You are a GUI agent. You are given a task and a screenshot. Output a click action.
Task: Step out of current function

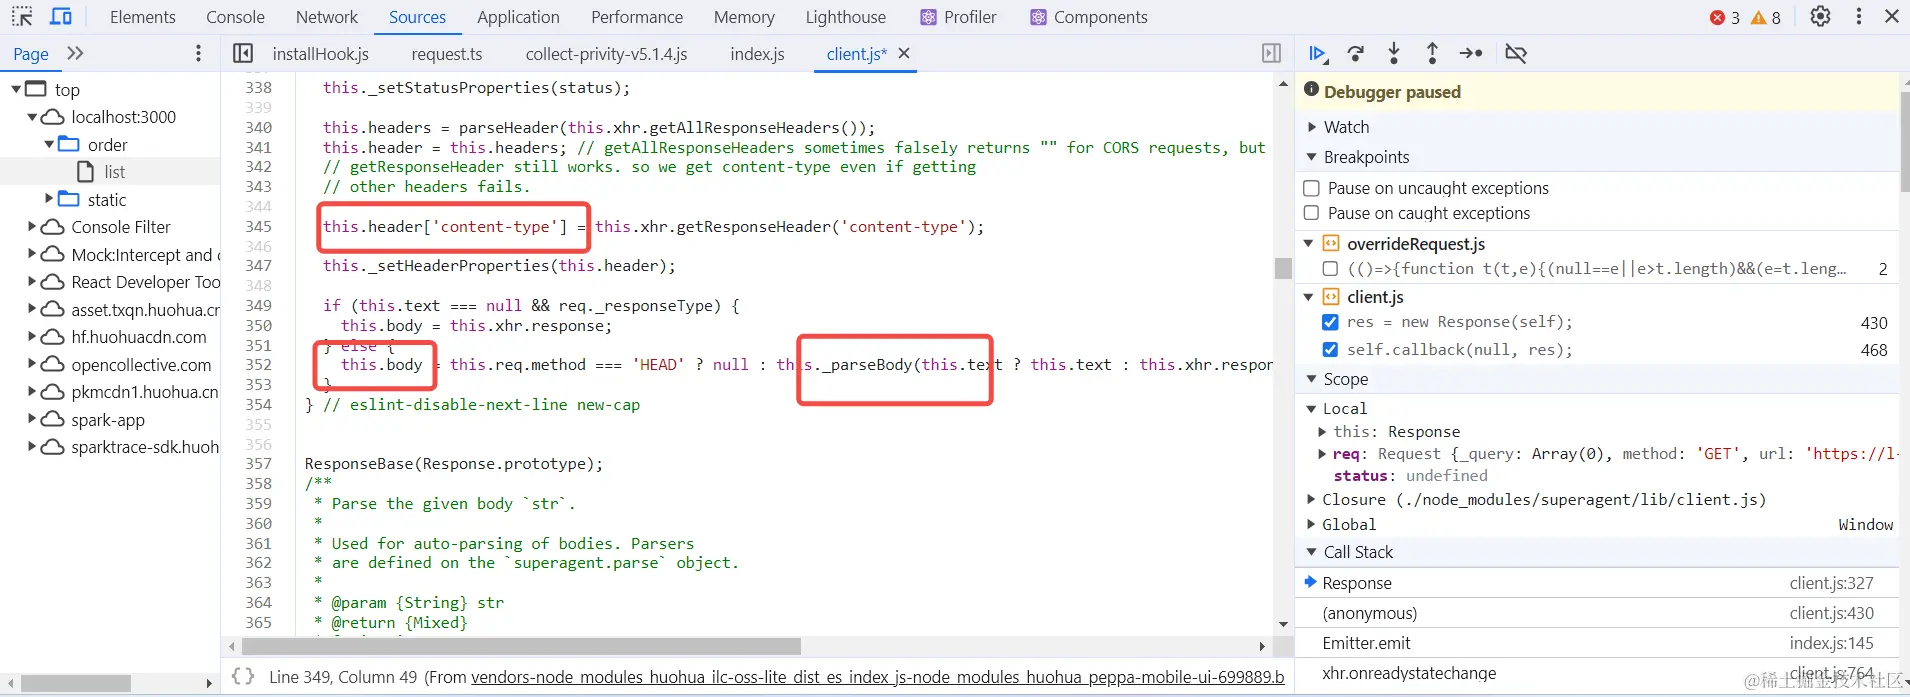coord(1432,53)
